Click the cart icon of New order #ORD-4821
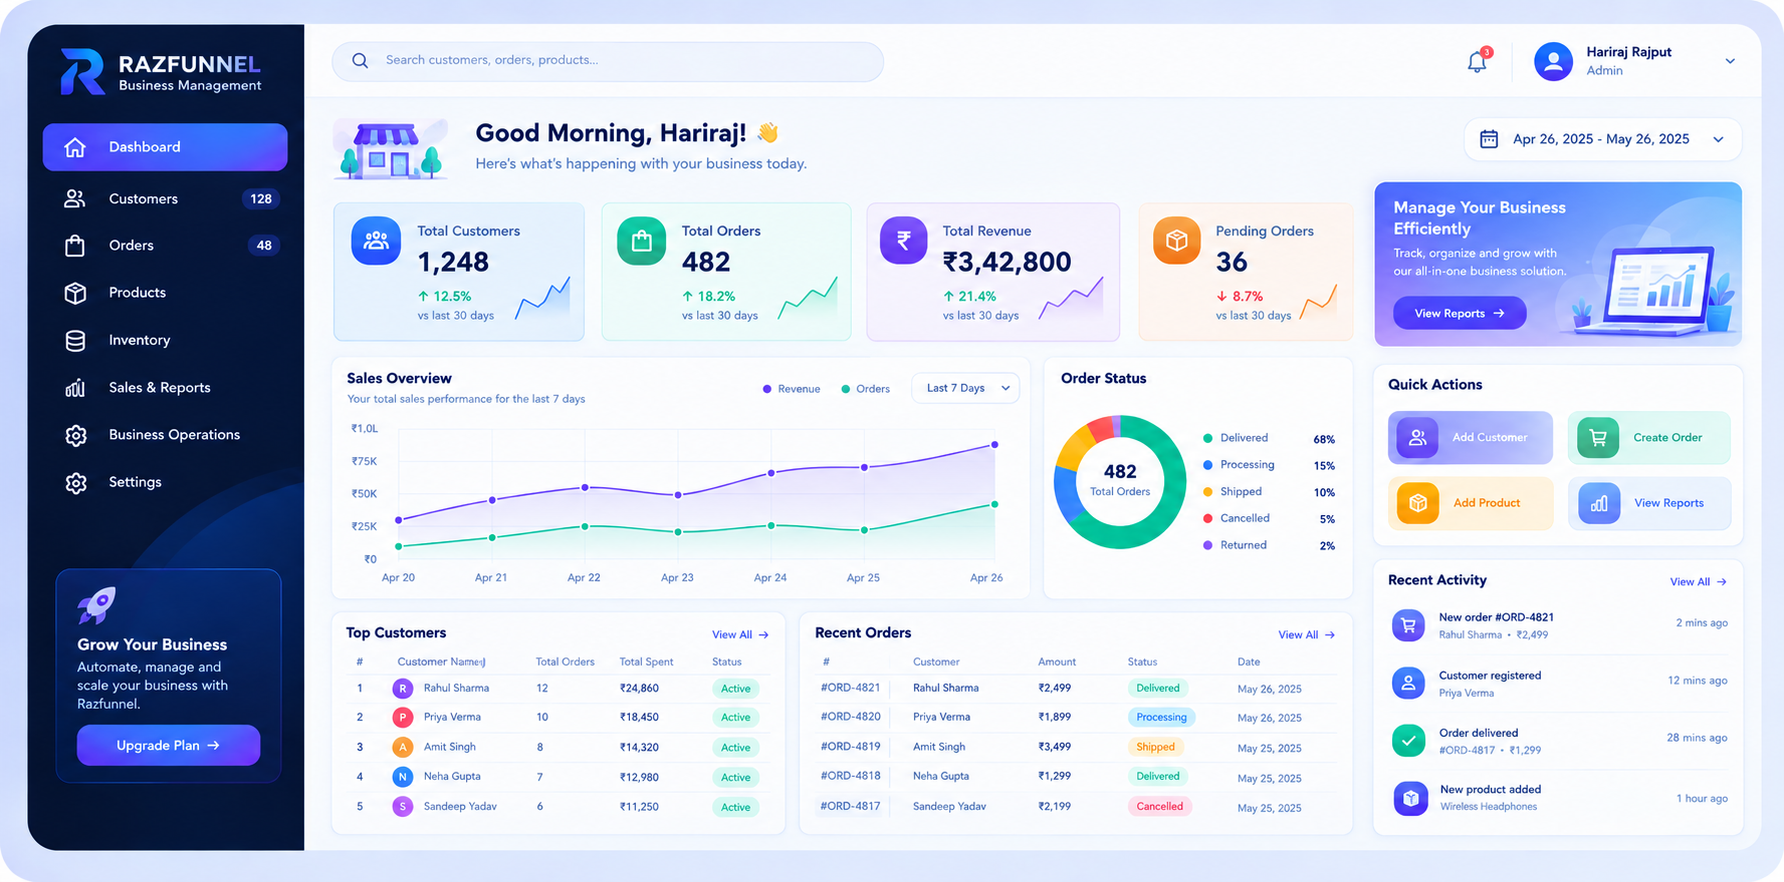The image size is (1784, 882). [x=1408, y=625]
